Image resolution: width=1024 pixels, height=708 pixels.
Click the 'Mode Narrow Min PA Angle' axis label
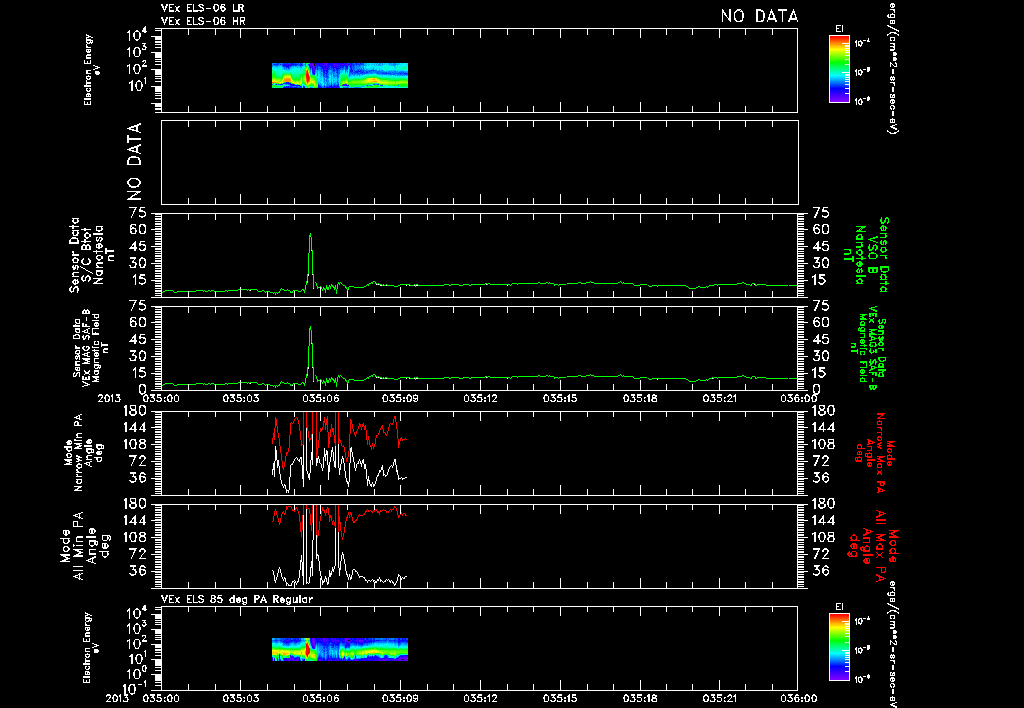[82, 451]
